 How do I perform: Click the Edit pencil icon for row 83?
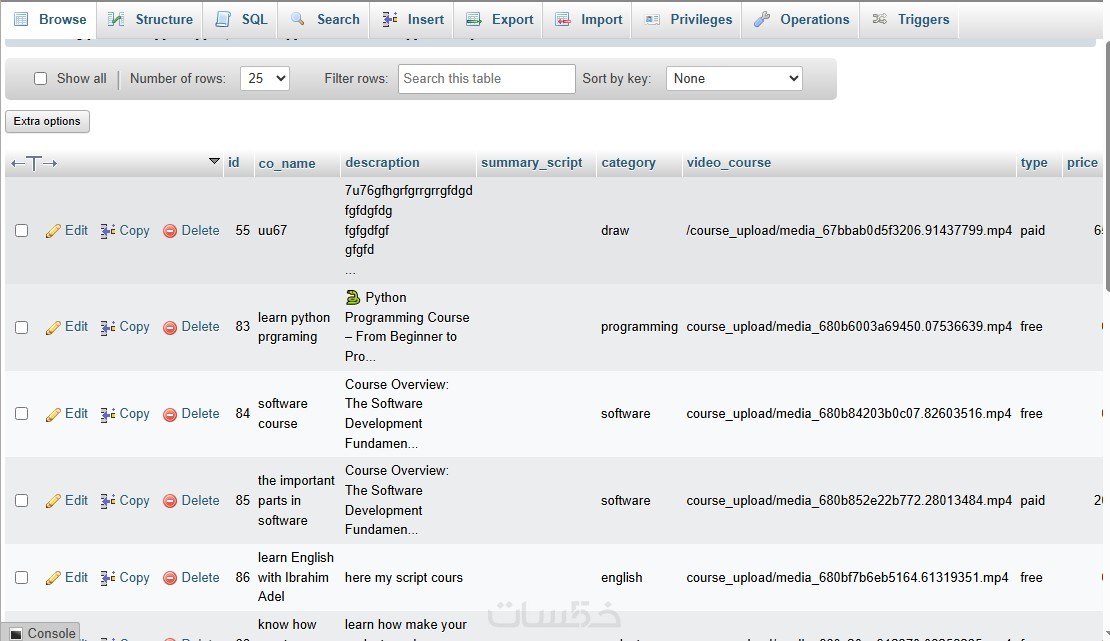point(53,327)
